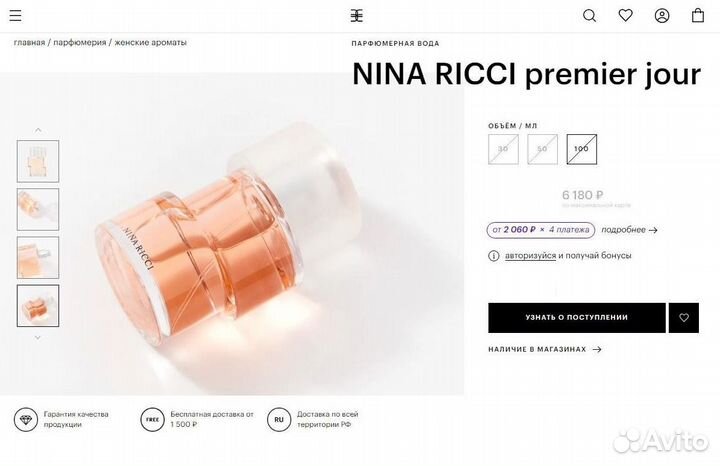Expand installment details via подробнее arrow
The width and height of the screenshot is (720, 466).
(630, 230)
